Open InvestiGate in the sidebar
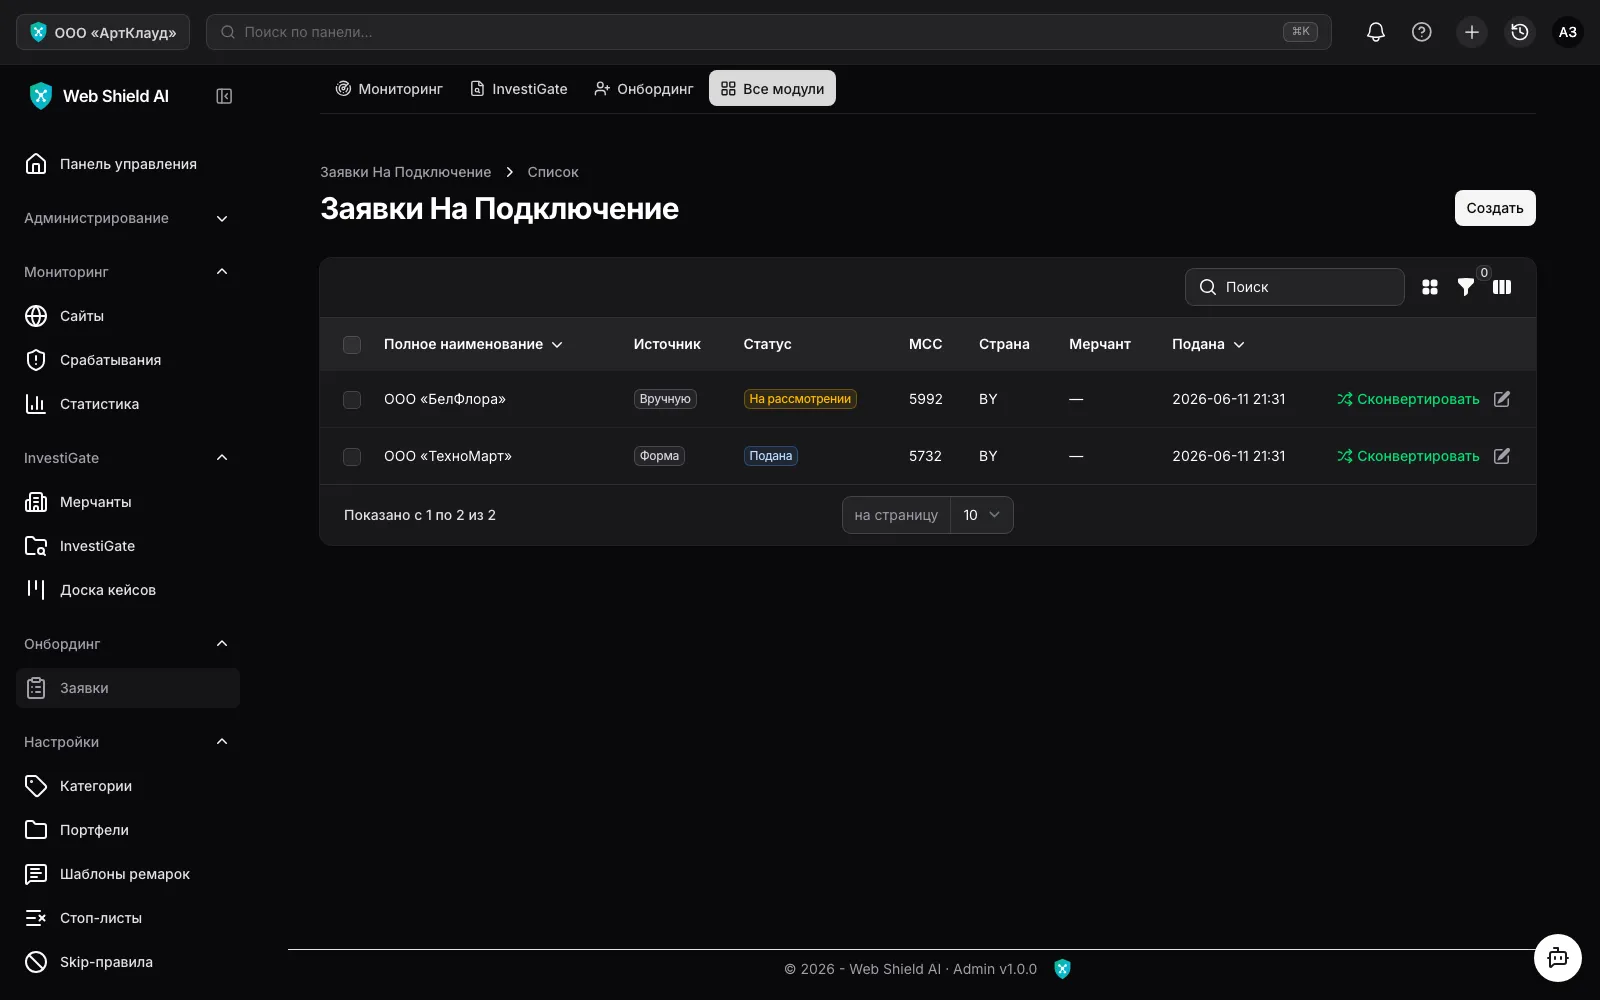Viewport: 1600px width, 1000px height. point(128,546)
